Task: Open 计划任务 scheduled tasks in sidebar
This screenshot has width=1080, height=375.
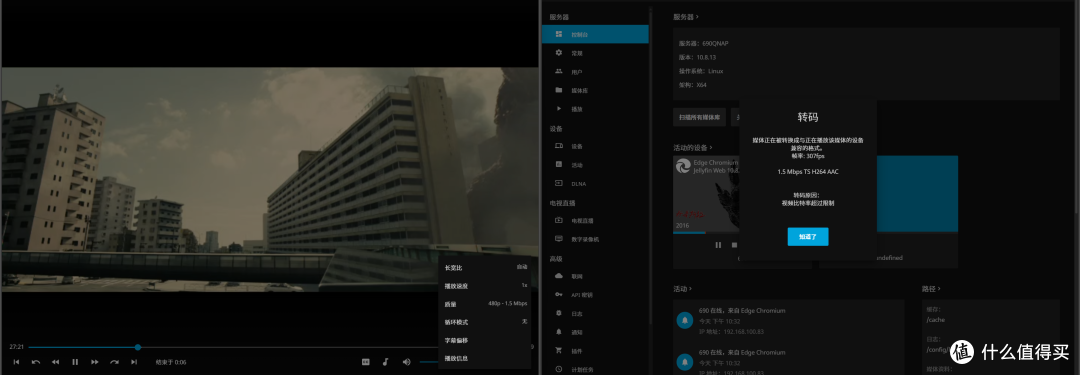Action: 595,369
